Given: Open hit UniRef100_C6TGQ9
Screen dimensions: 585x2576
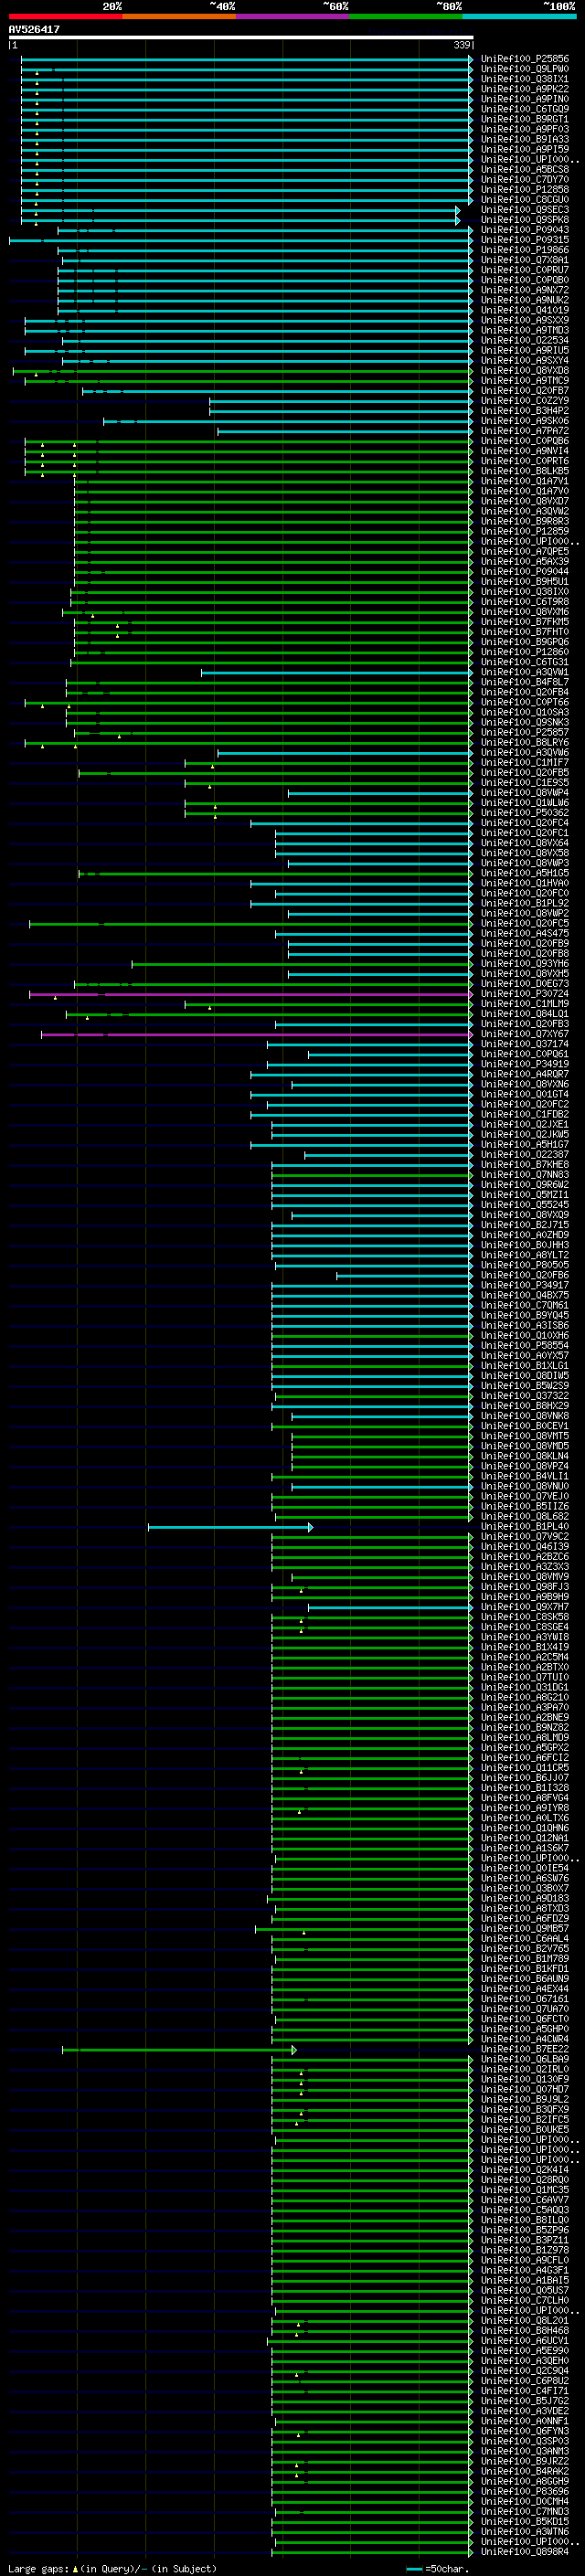Looking at the screenshot, I should 525,109.
